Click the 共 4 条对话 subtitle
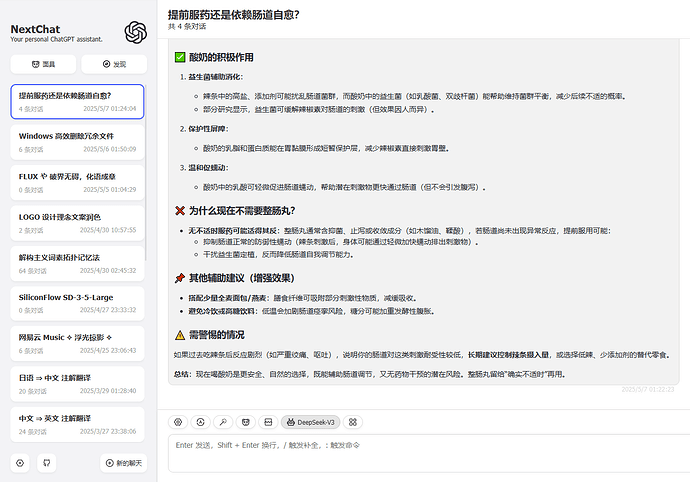This screenshot has height=482, width=690. pyautogui.click(x=187, y=26)
